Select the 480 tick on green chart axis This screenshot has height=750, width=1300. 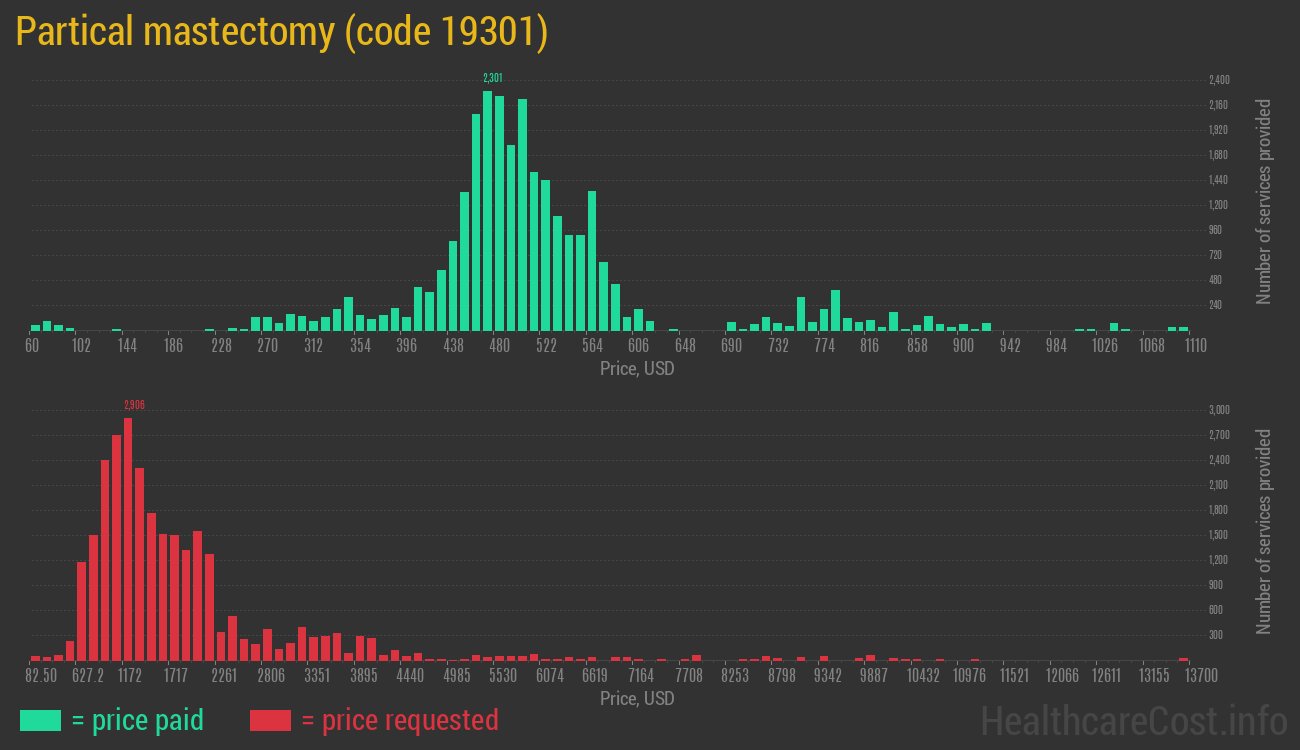pos(499,346)
